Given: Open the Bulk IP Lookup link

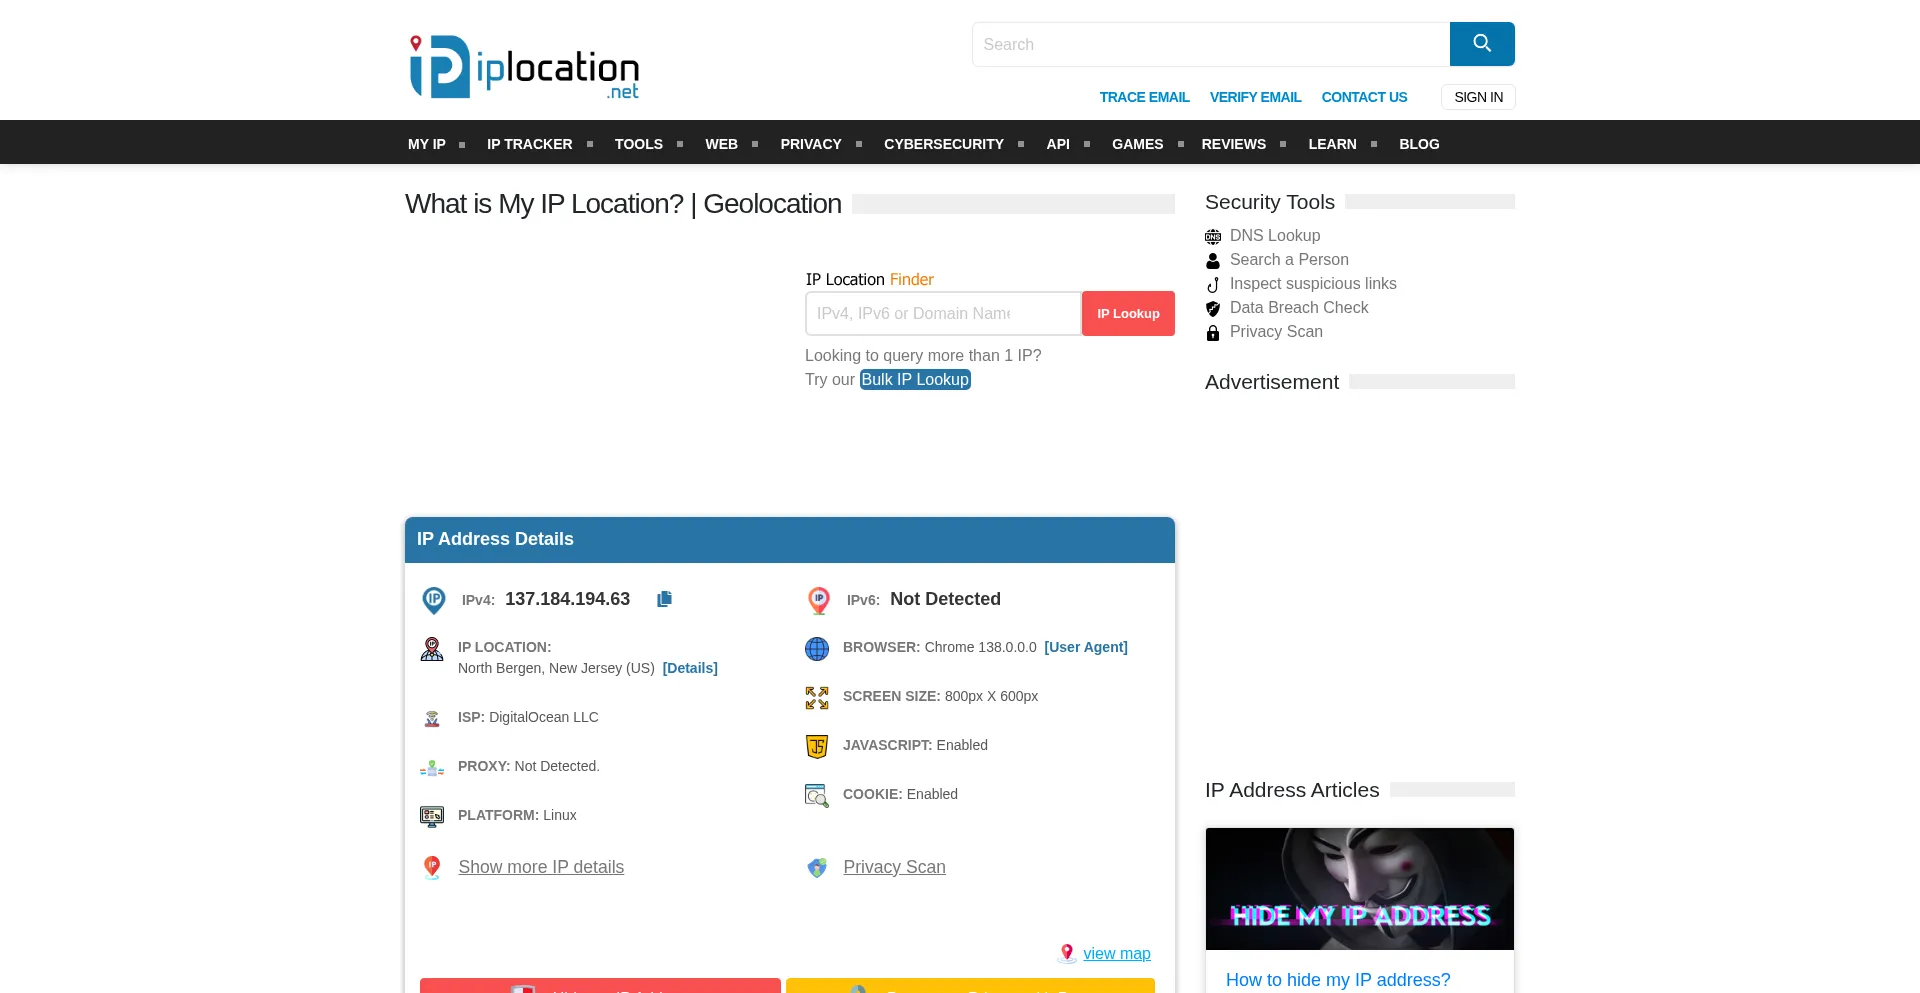Looking at the screenshot, I should click(x=915, y=380).
